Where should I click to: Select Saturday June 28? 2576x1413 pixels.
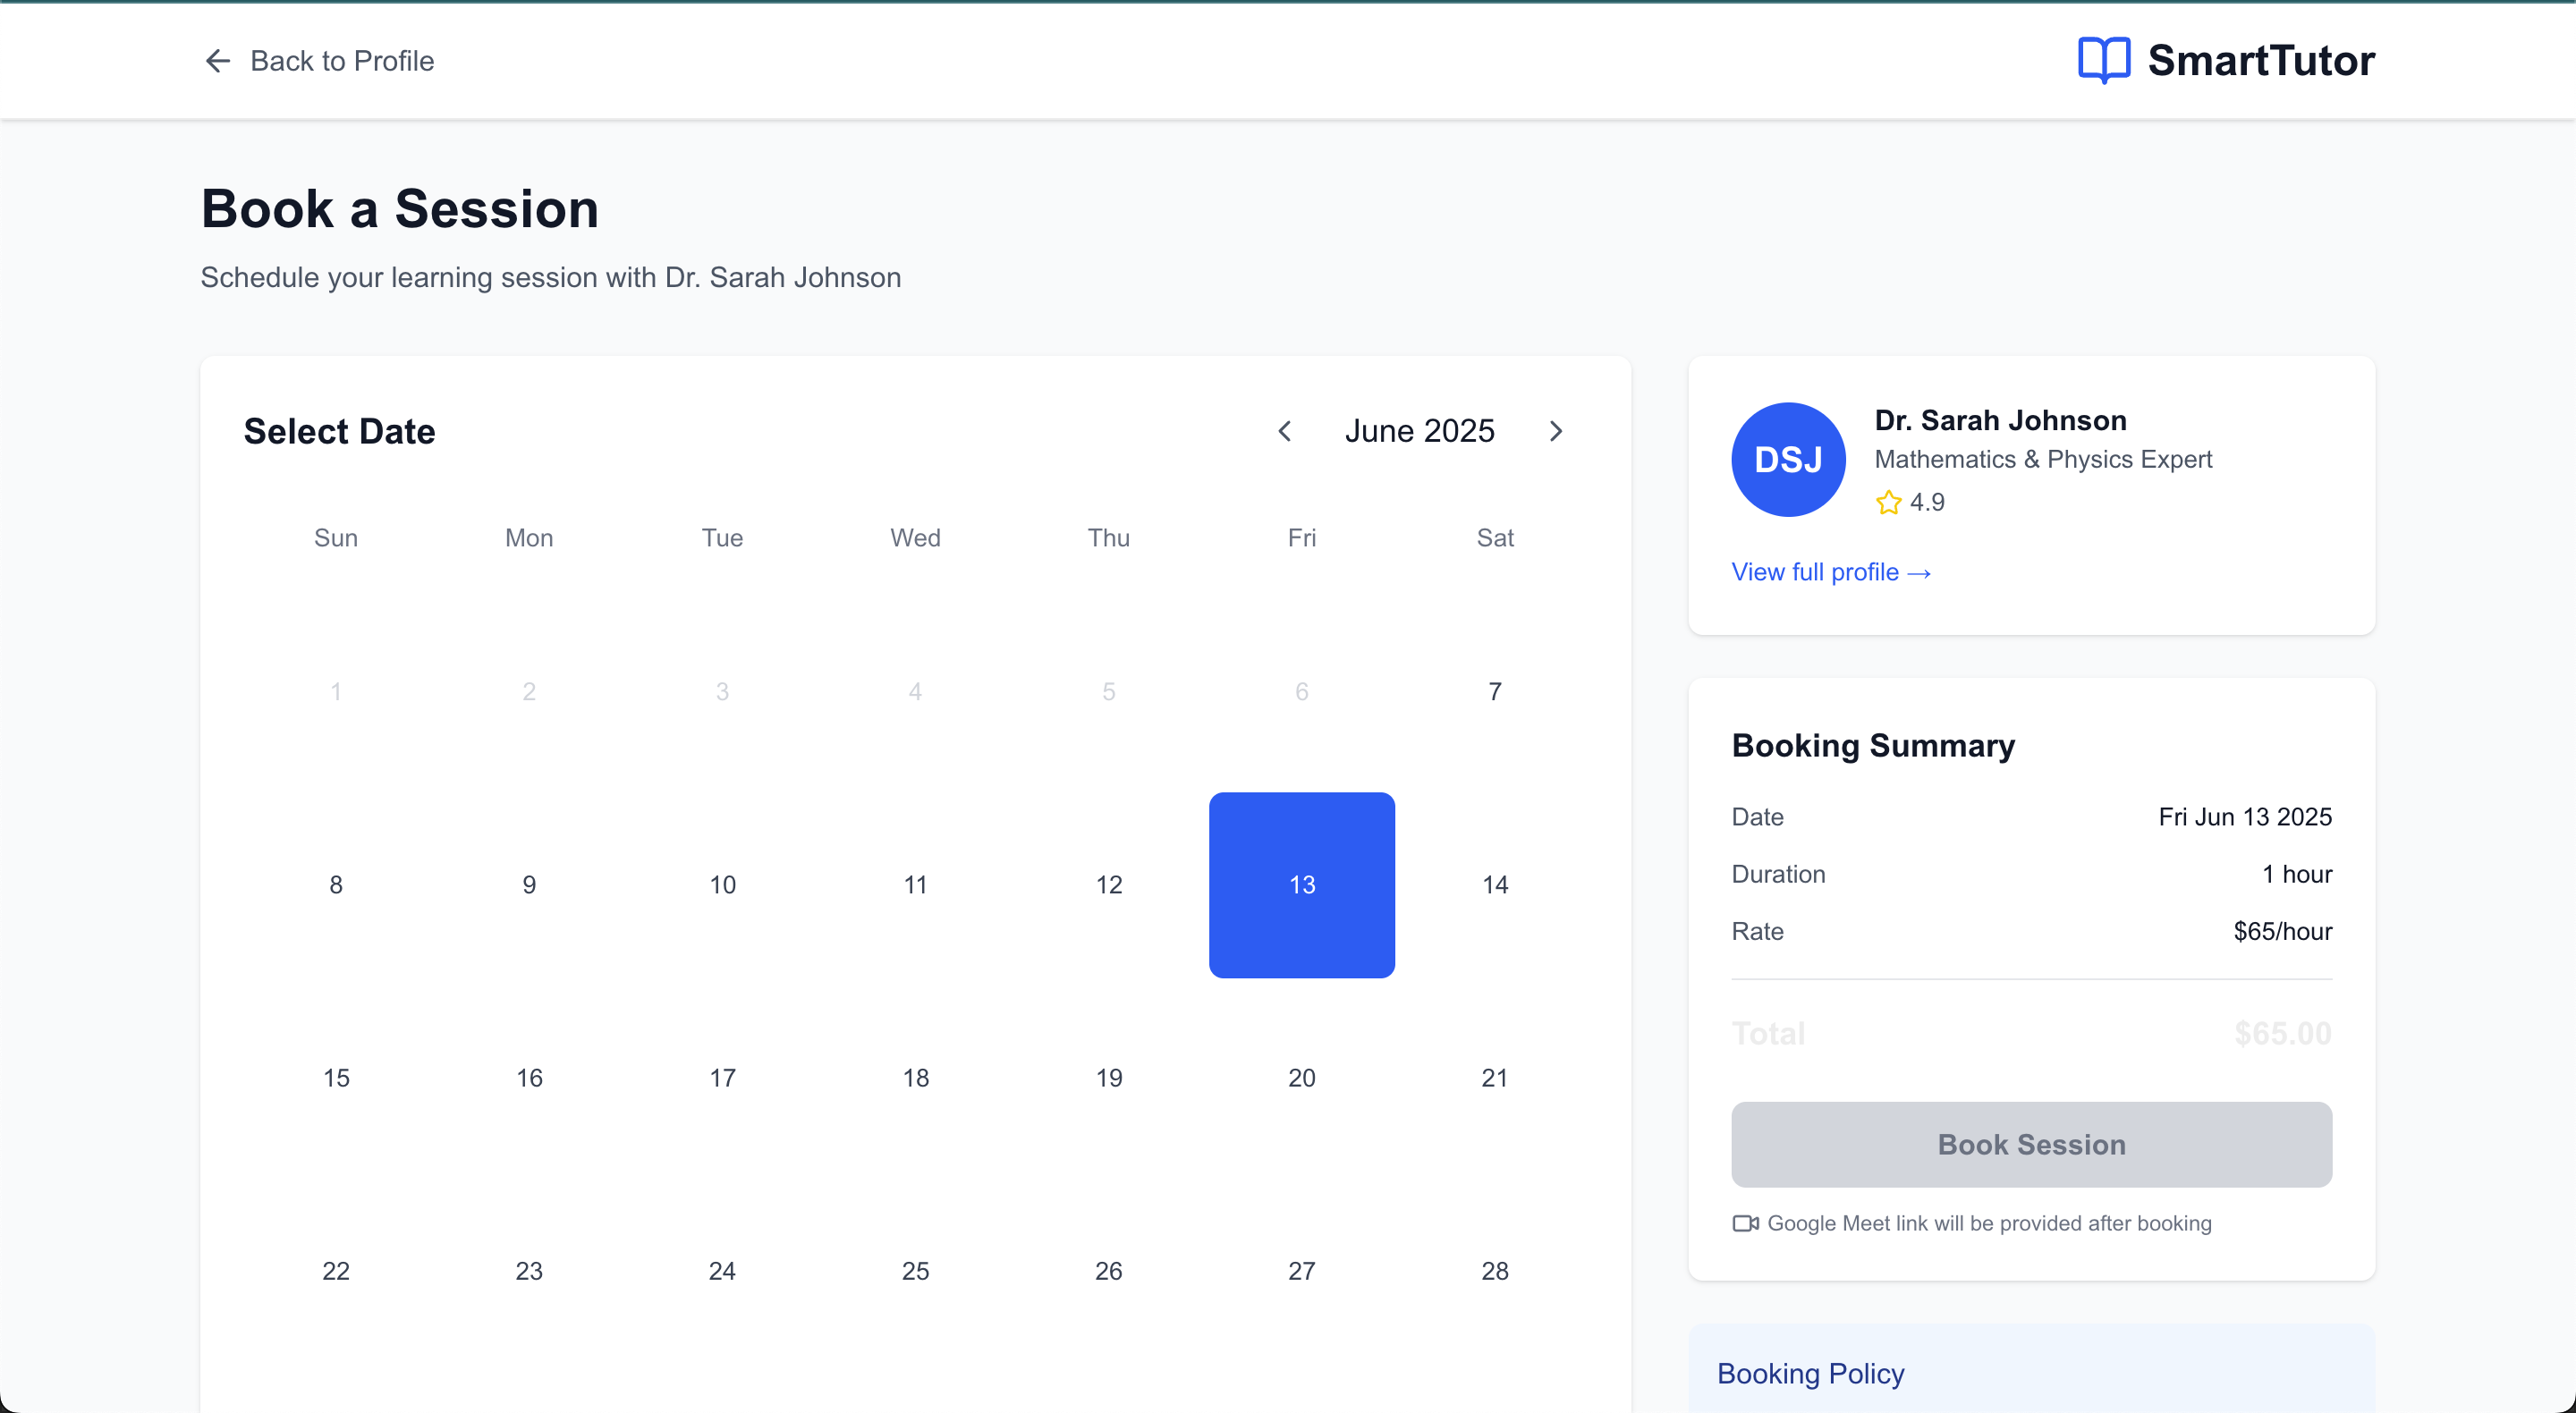(x=1494, y=1271)
